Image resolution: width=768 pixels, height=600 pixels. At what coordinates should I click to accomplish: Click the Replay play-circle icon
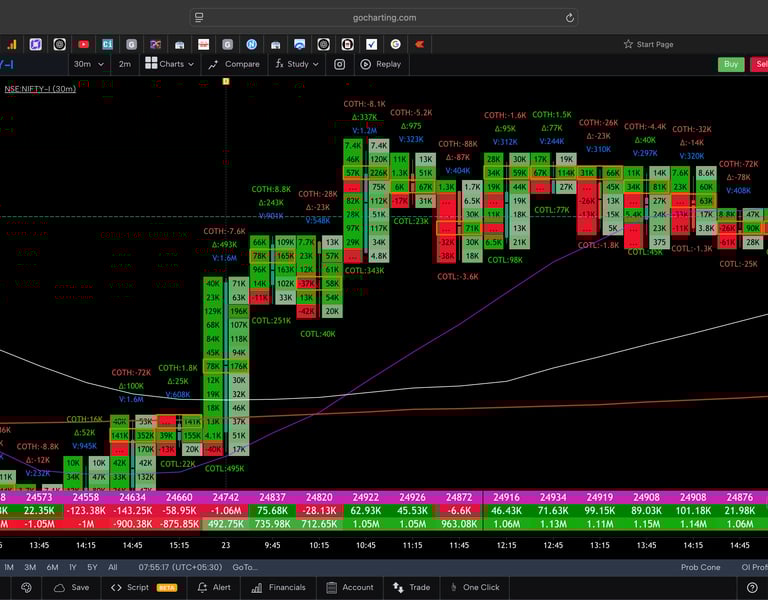pyautogui.click(x=365, y=64)
